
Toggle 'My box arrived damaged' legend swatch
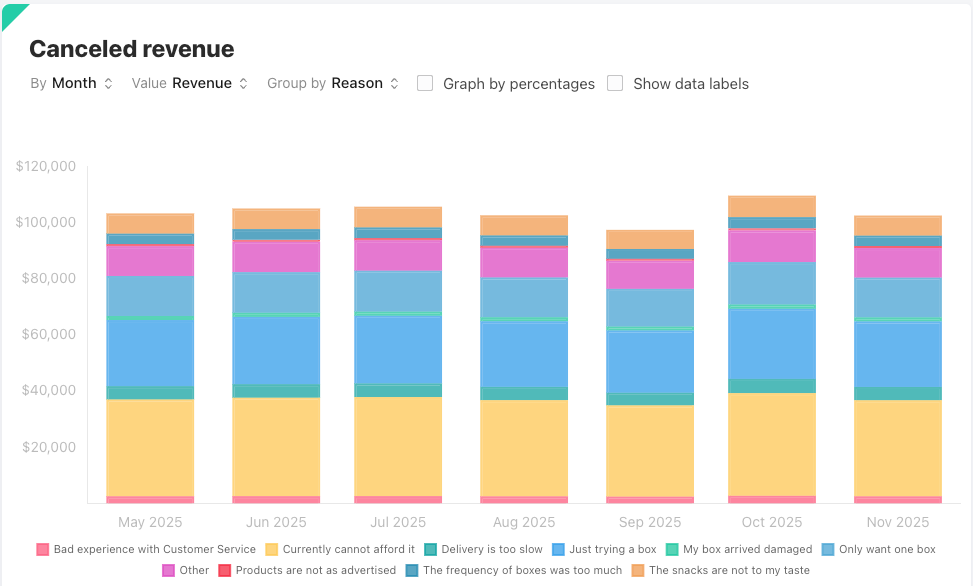pyautogui.click(x=673, y=549)
